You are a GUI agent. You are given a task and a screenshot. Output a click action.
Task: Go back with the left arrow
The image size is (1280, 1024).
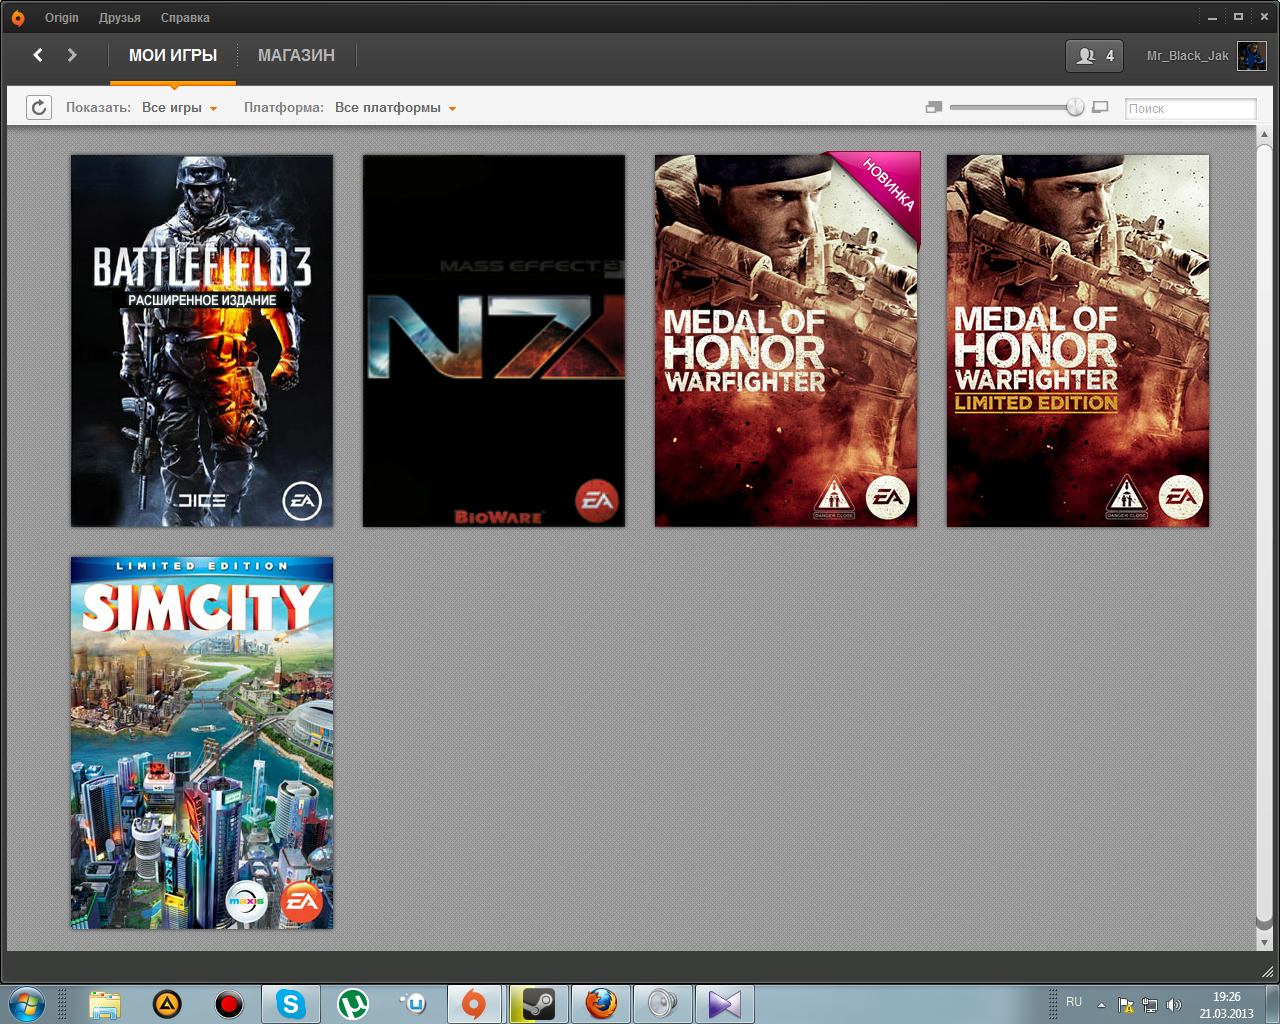tap(38, 55)
